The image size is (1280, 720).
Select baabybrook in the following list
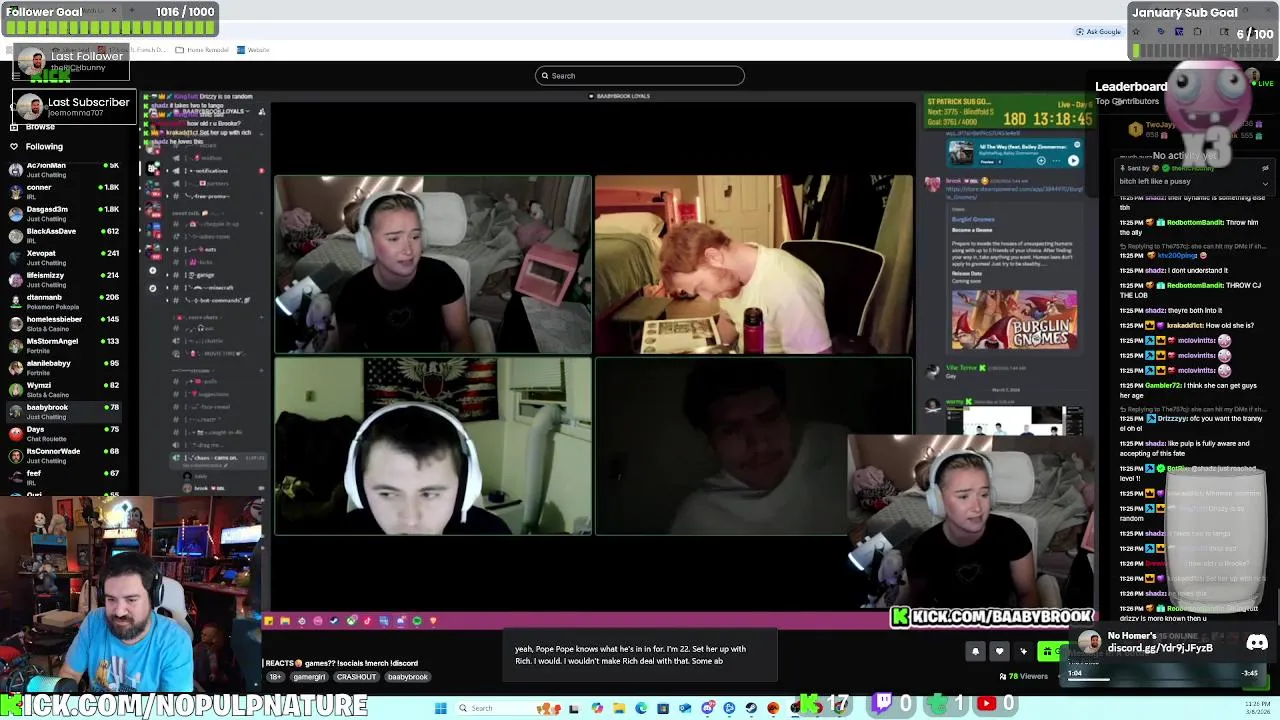[62, 411]
